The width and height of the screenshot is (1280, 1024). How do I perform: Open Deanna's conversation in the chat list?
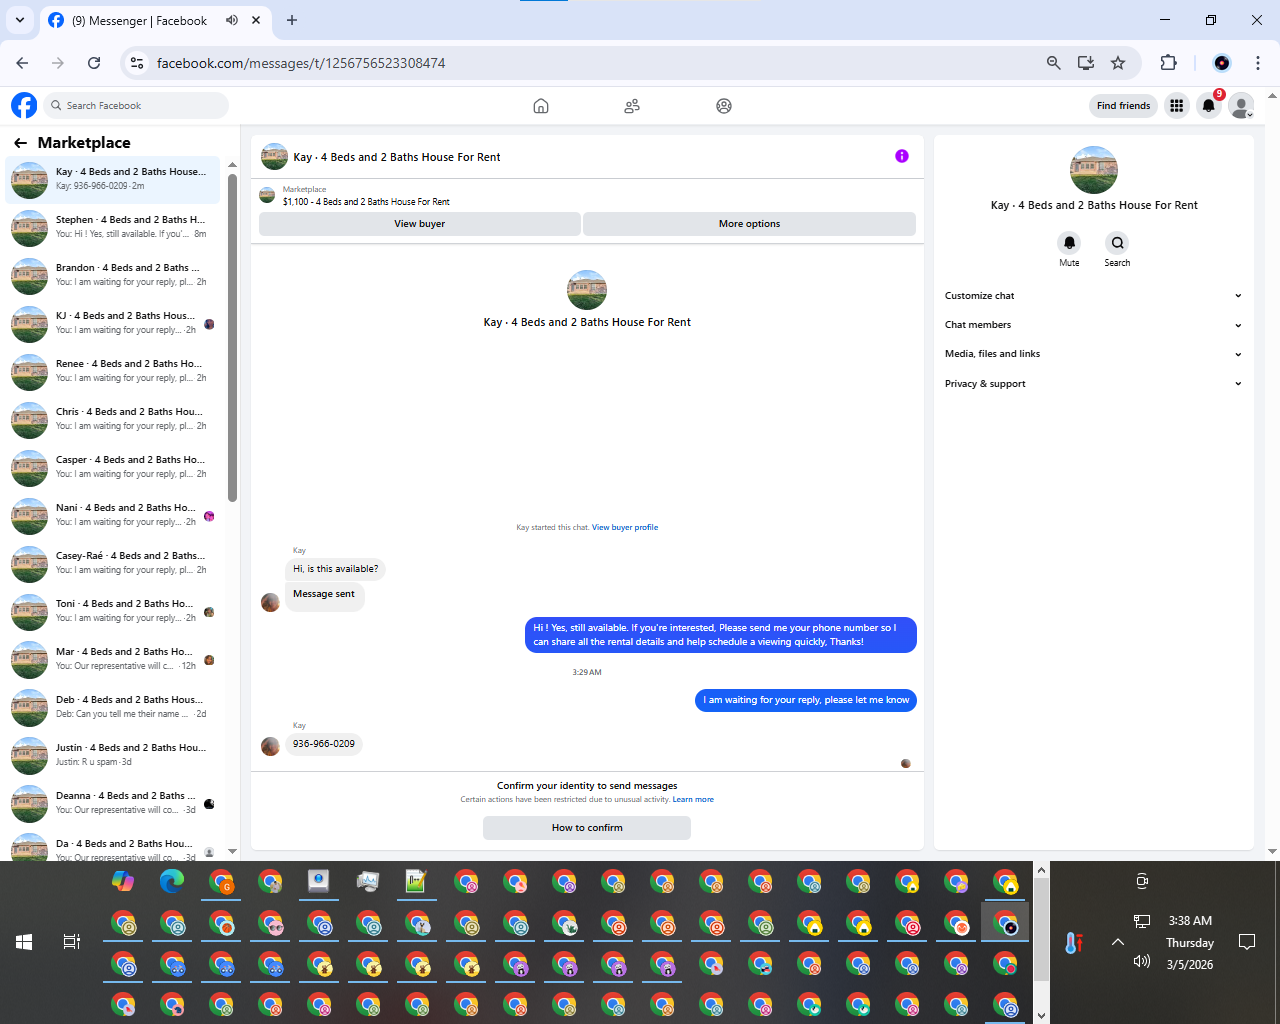112,804
